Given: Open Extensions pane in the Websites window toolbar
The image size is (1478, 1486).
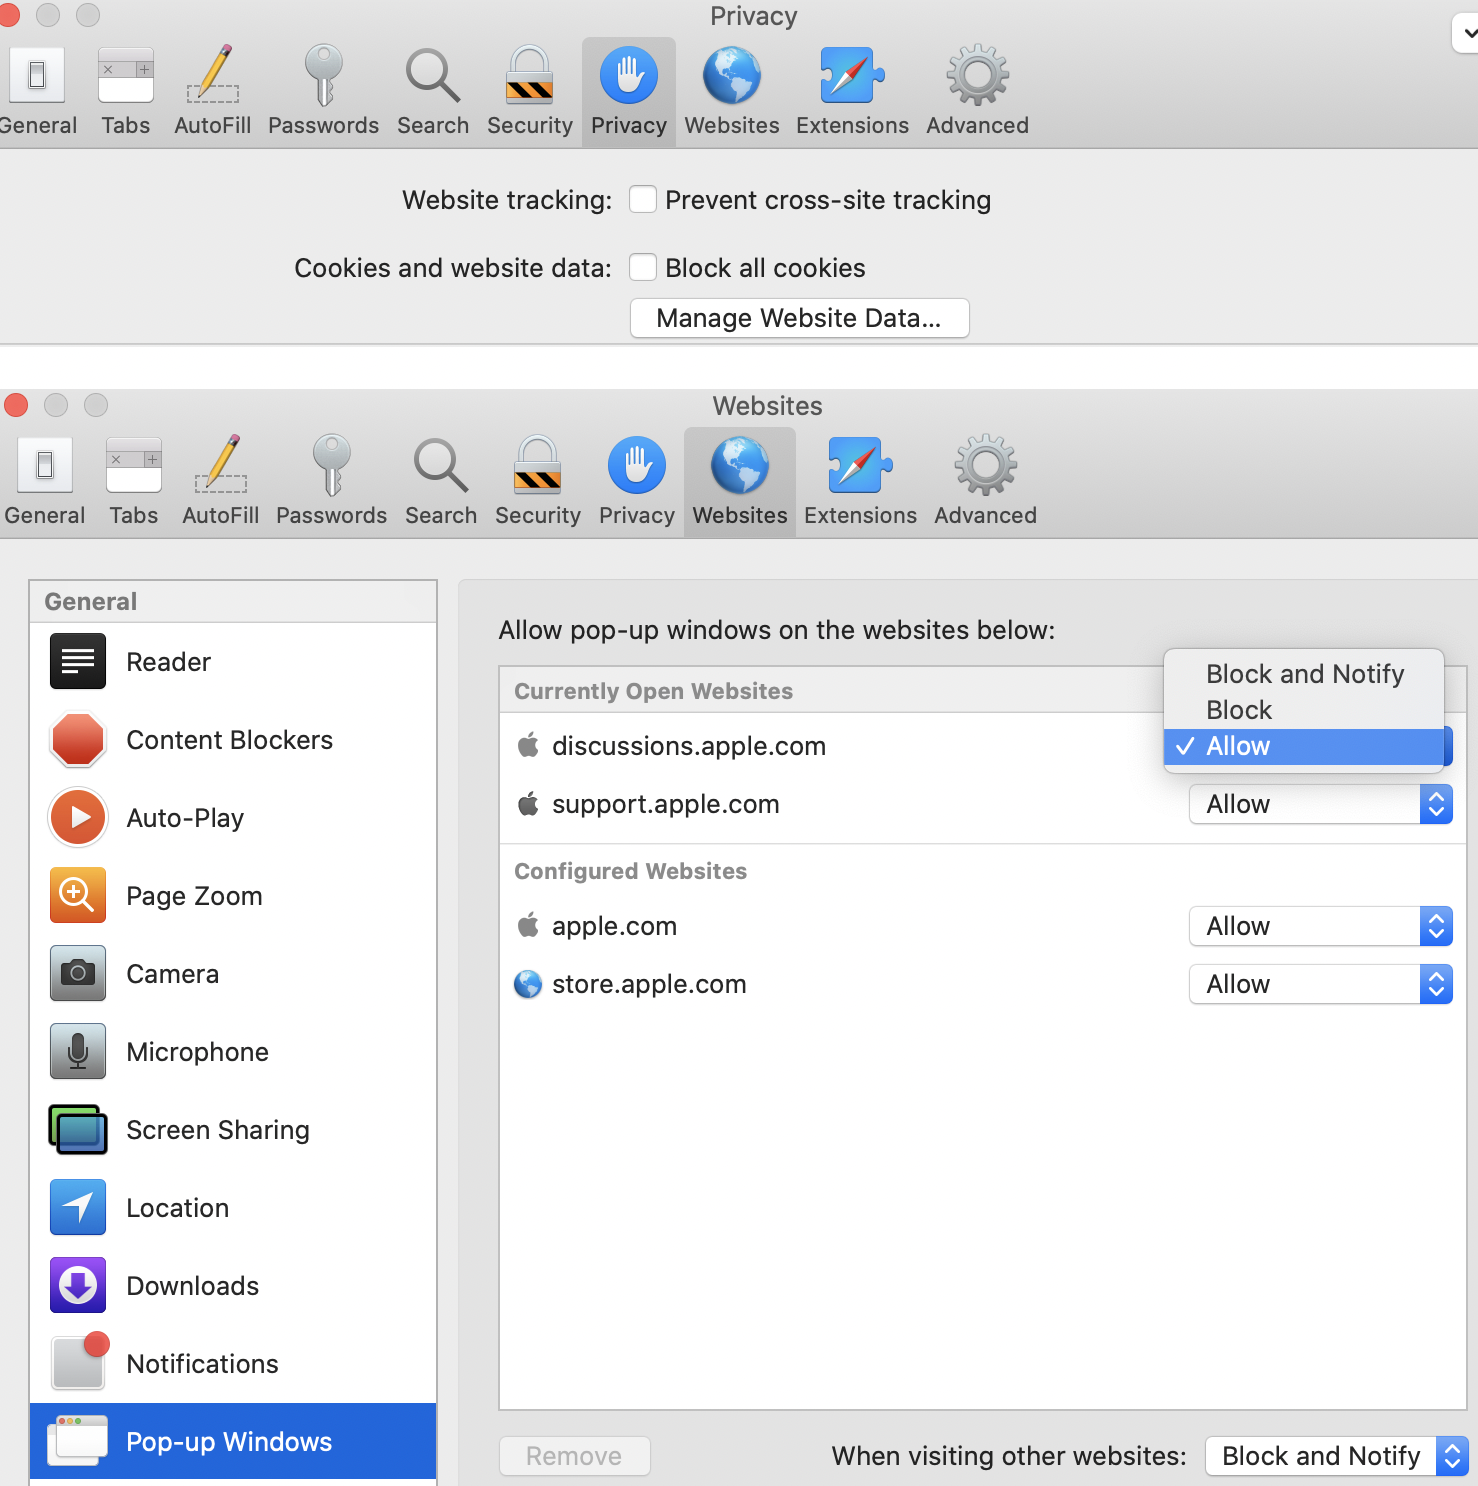Looking at the screenshot, I should [861, 482].
